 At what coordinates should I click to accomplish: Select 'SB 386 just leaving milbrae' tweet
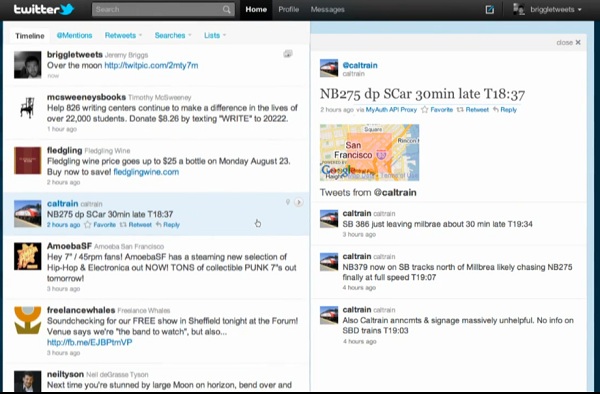point(449,224)
